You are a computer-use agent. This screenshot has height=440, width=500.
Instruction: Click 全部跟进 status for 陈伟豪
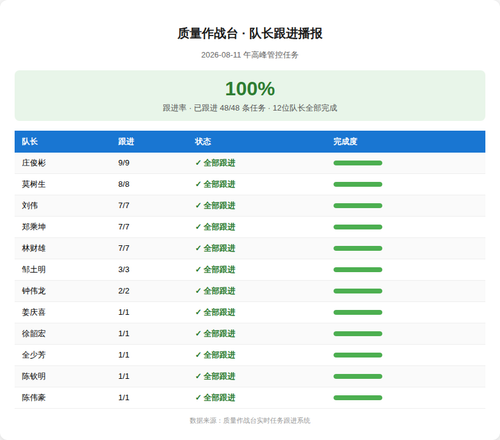(x=215, y=398)
